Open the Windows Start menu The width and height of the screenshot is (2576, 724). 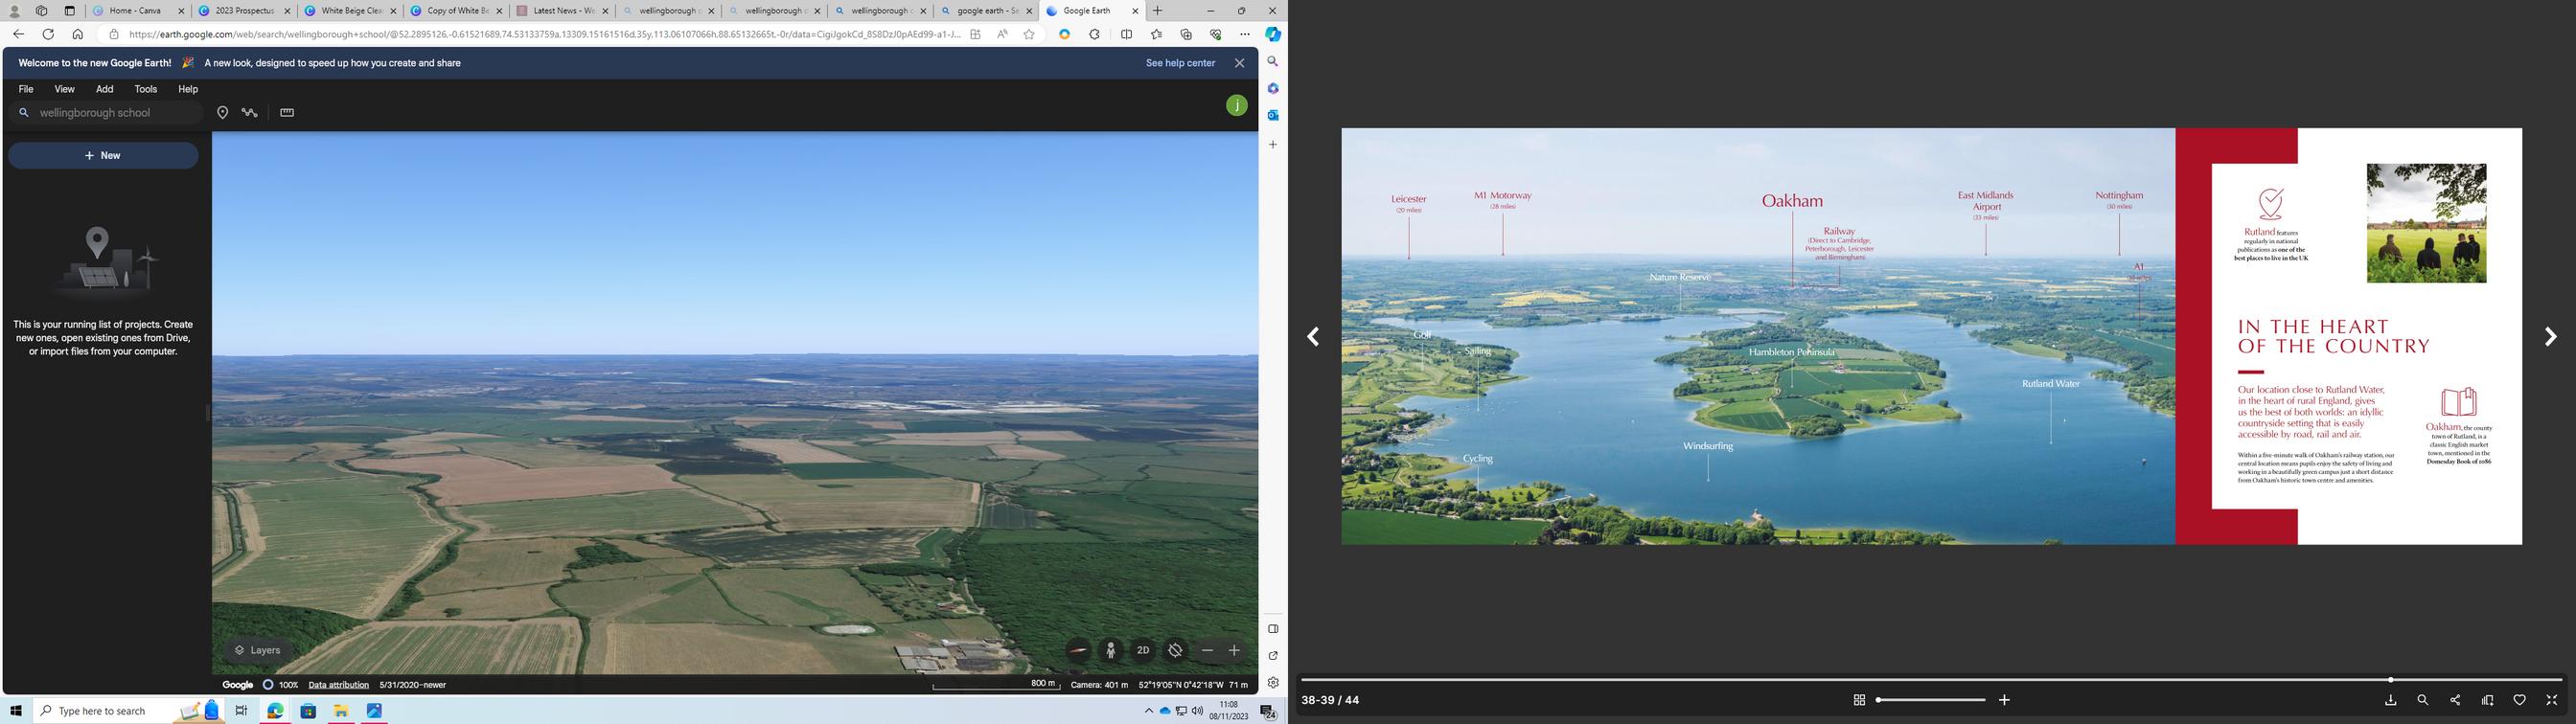pos(16,711)
